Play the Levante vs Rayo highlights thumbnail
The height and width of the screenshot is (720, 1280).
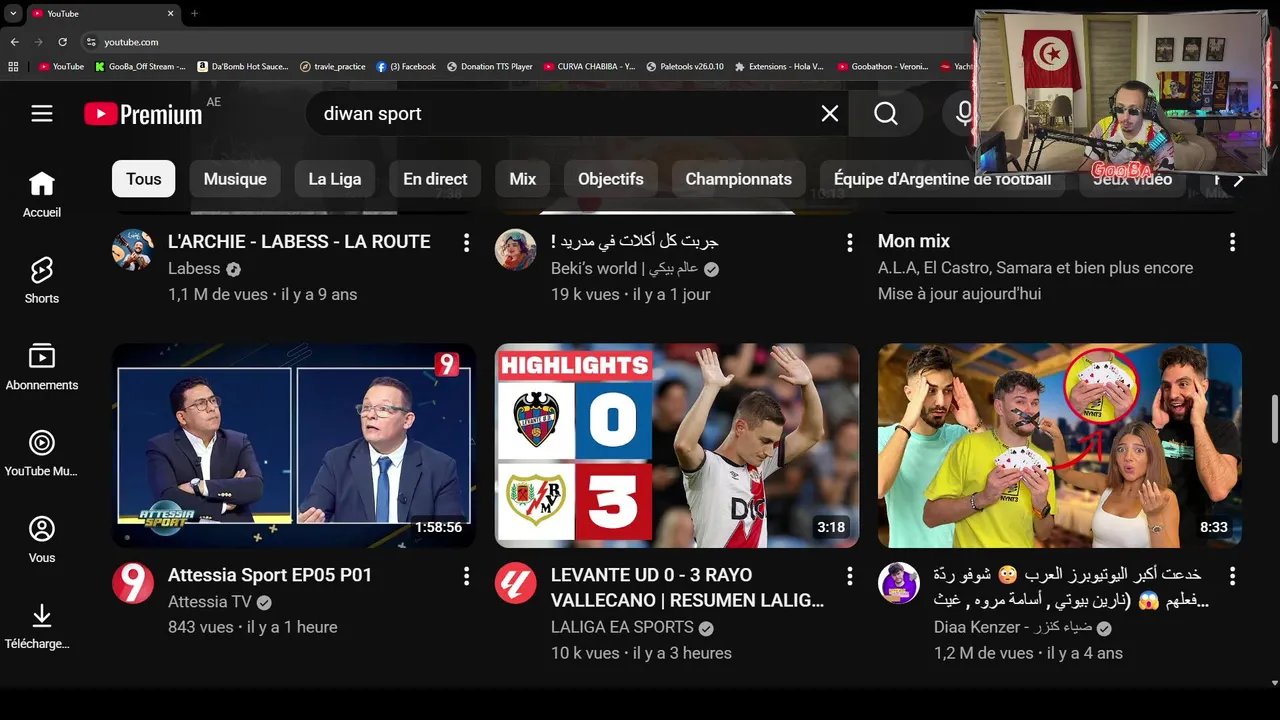pos(677,446)
